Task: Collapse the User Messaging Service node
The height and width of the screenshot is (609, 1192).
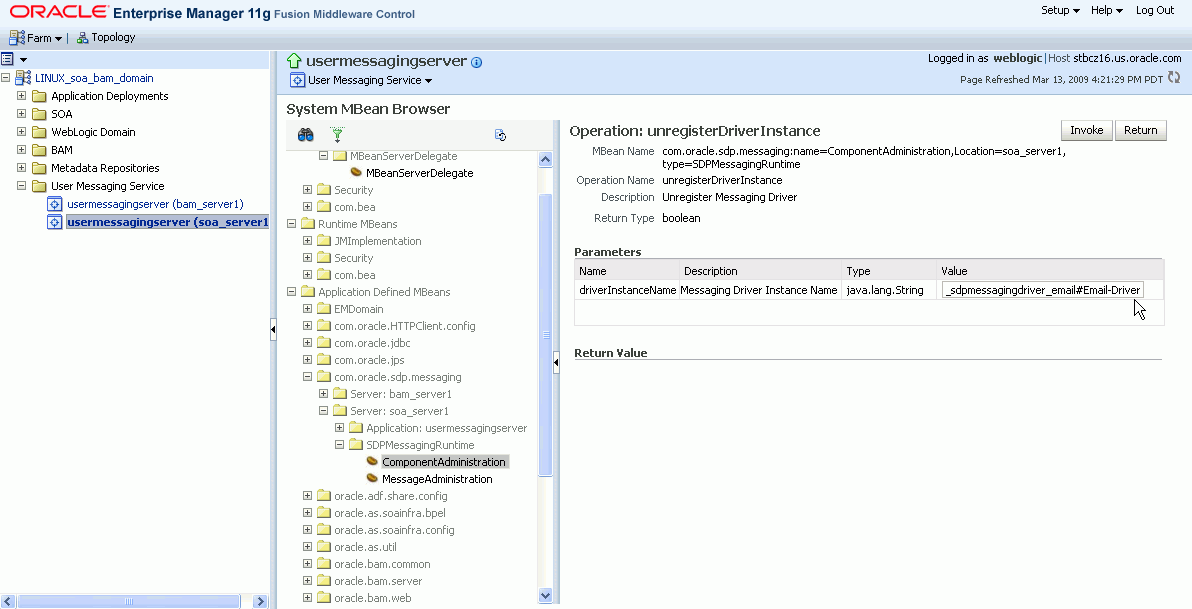Action: [21, 186]
